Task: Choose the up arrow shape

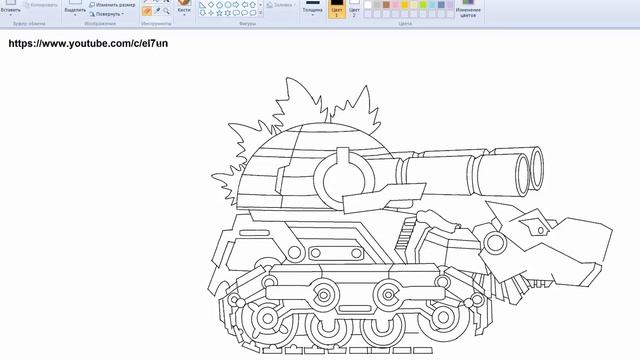Action: 253,5
